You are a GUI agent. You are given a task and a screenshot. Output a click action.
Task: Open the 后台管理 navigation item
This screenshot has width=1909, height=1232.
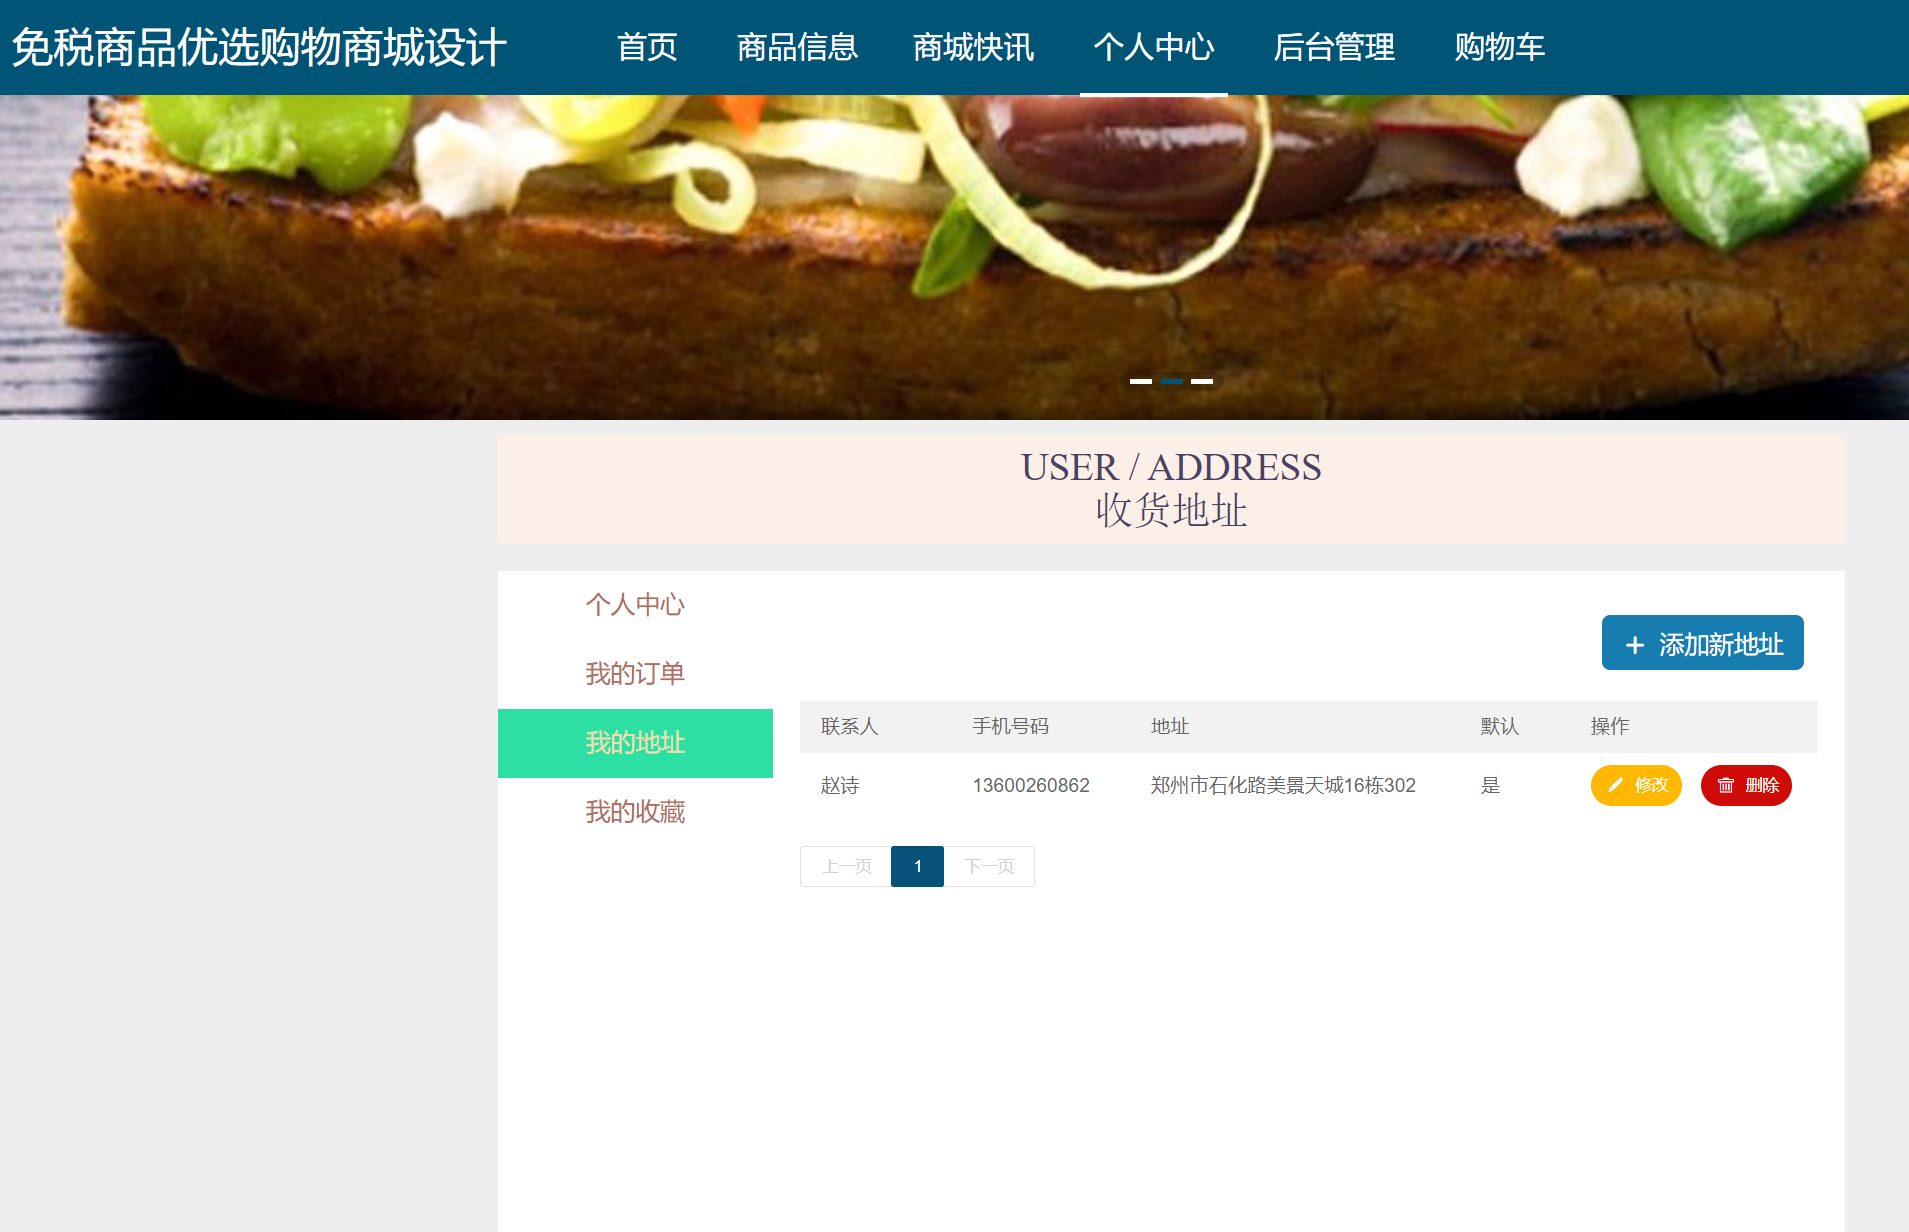click(1335, 47)
